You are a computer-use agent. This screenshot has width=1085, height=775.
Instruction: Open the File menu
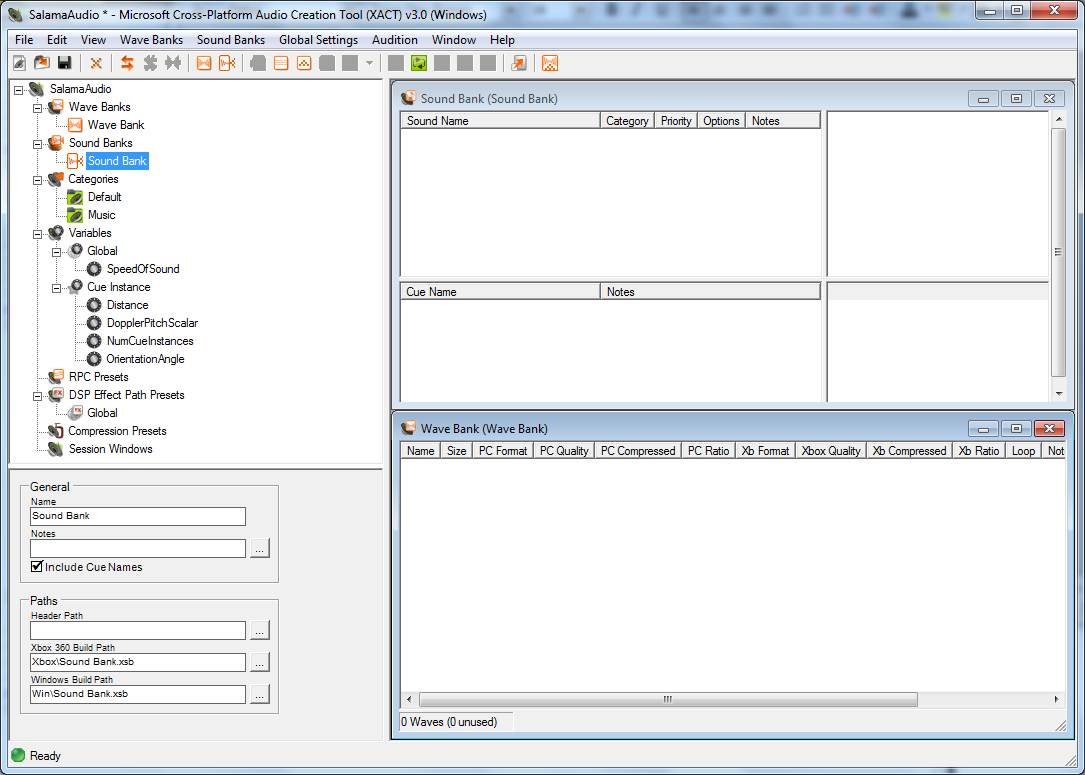pos(24,39)
